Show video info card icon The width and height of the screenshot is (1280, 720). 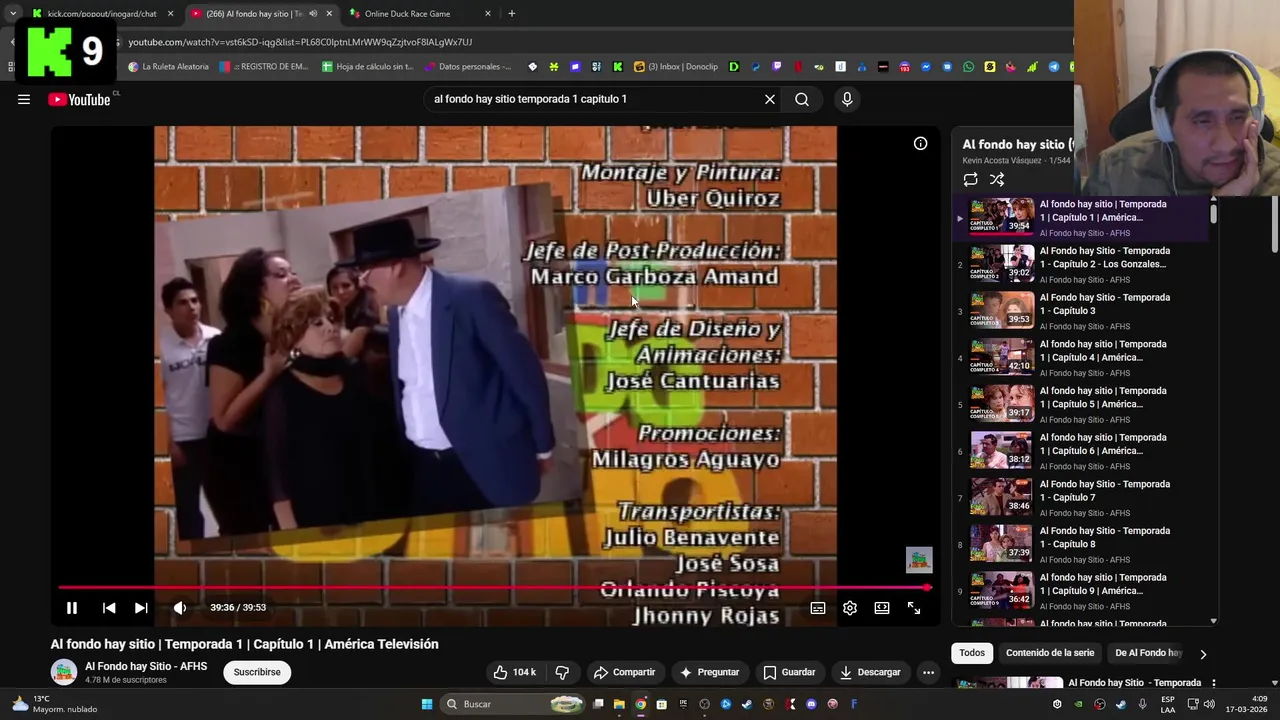pyautogui.click(x=920, y=143)
